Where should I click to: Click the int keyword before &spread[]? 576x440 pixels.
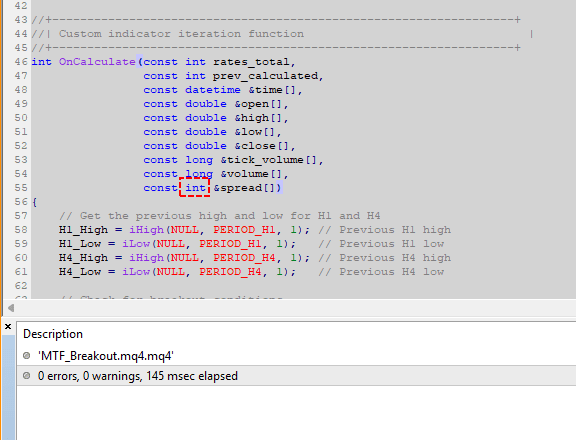[x=195, y=188]
